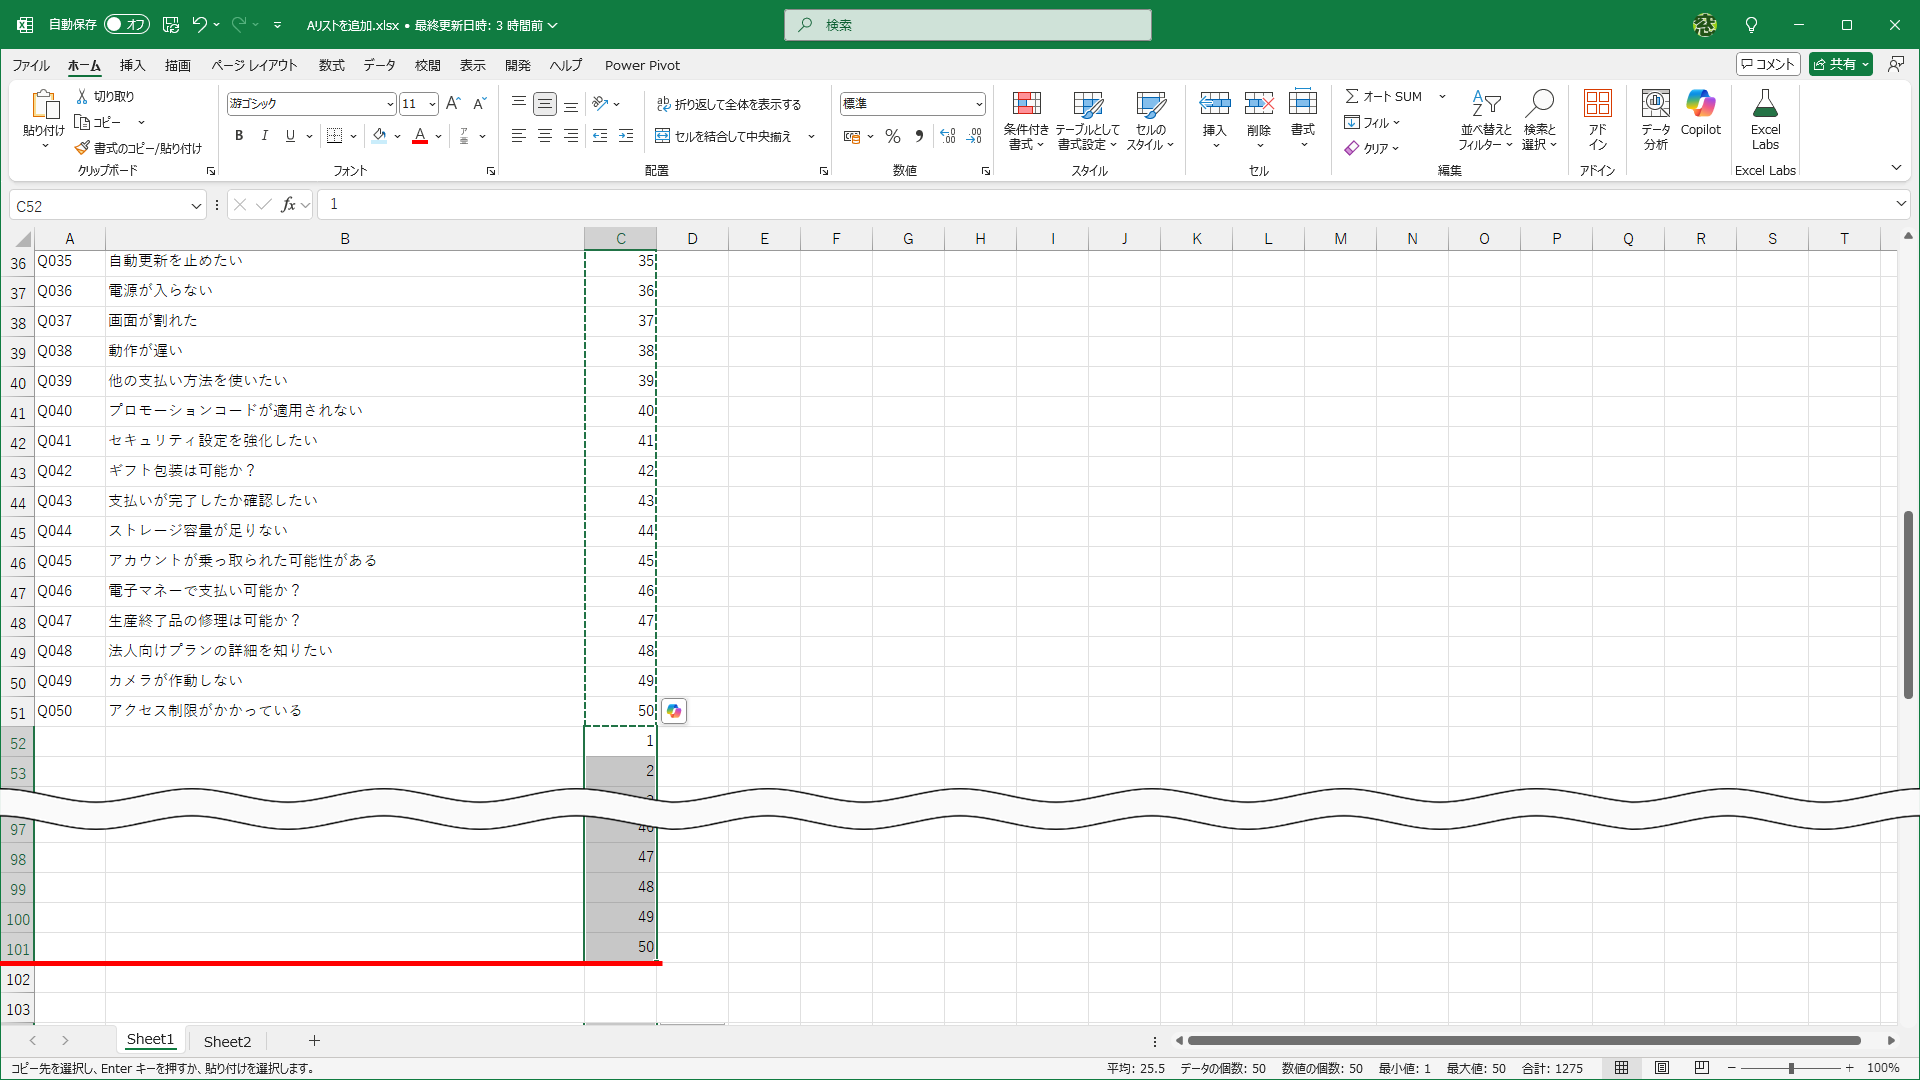This screenshot has width=1920, height=1080.
Task: Toggle bold formatting
Action: click(239, 136)
